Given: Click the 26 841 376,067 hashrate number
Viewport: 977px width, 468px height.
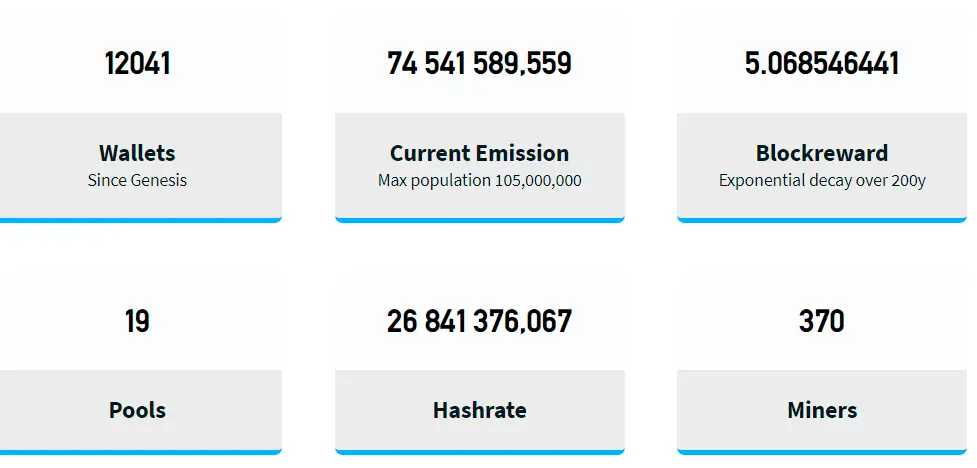Looking at the screenshot, I should click(479, 322).
